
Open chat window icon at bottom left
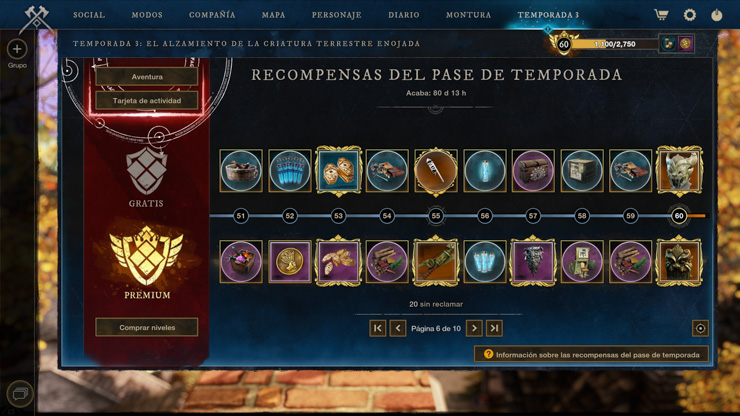click(x=20, y=393)
